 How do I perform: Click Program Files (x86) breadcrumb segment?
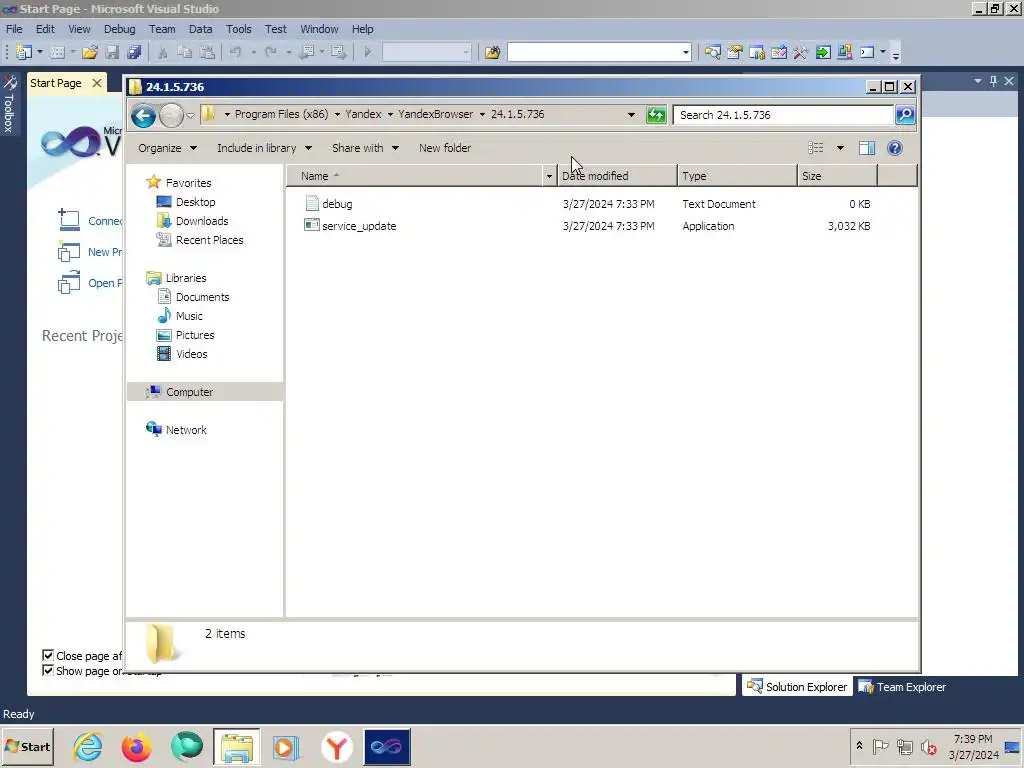[281, 114]
